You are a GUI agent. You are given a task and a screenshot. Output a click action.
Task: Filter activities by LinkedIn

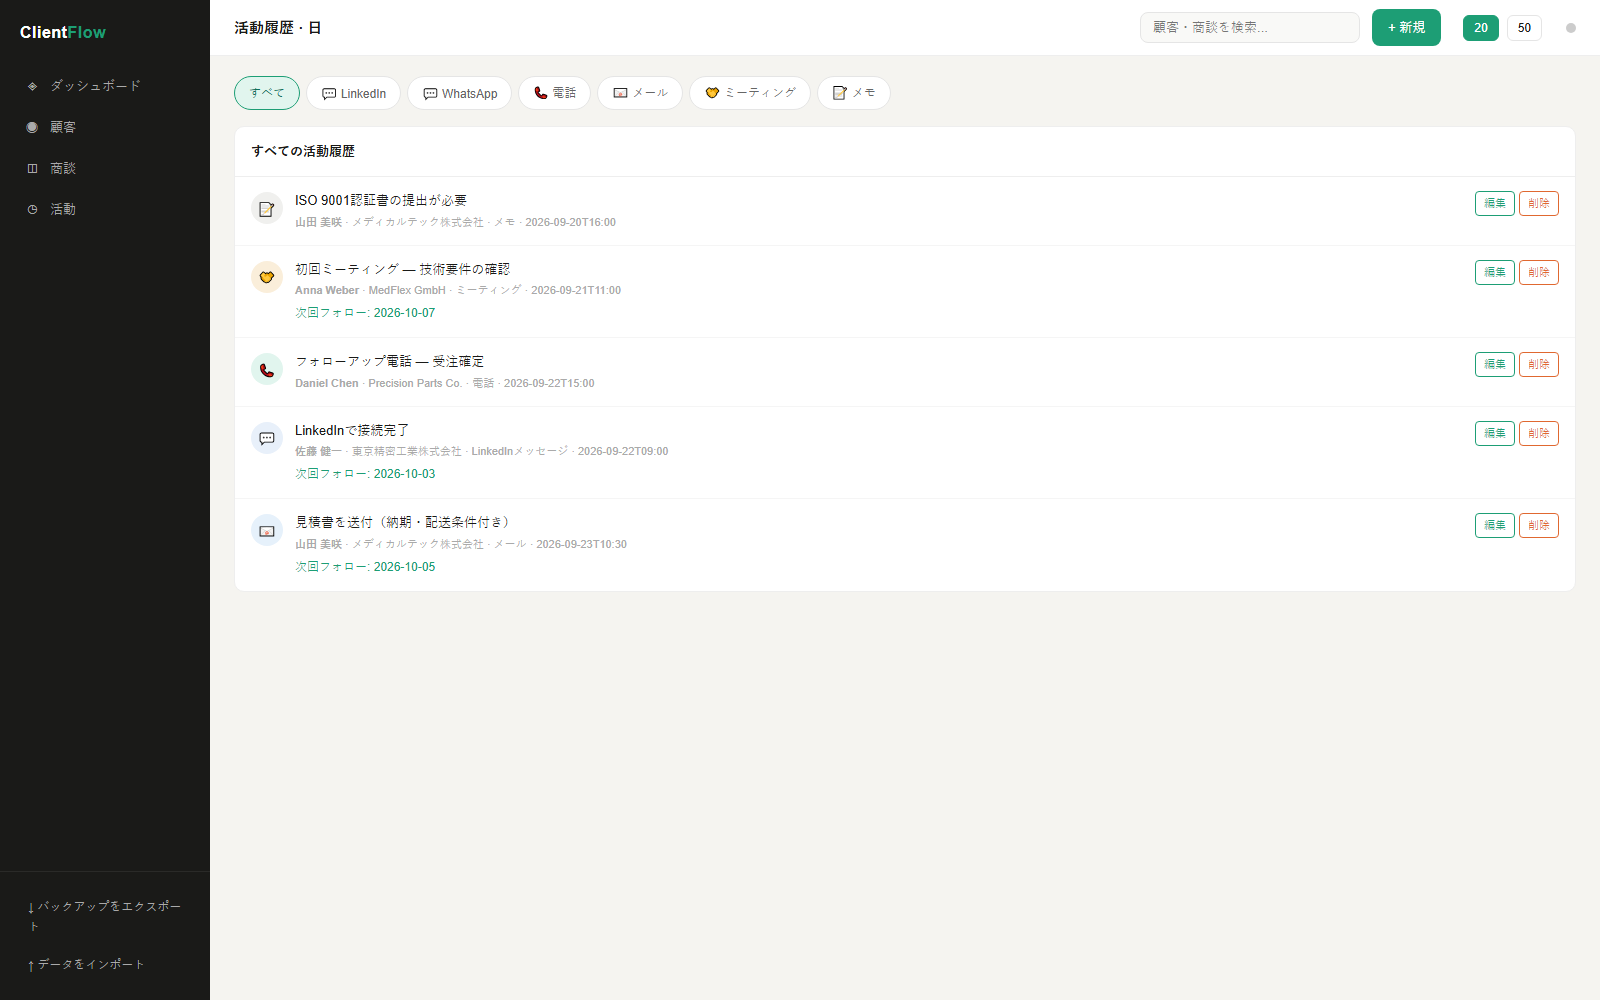[x=354, y=93]
